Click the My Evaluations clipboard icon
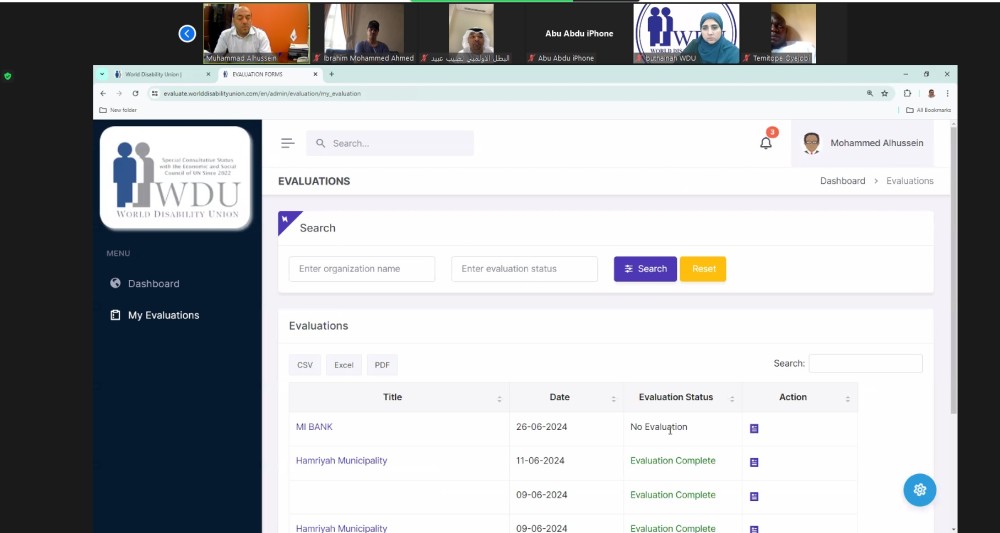This screenshot has width=1000, height=533. pos(115,315)
